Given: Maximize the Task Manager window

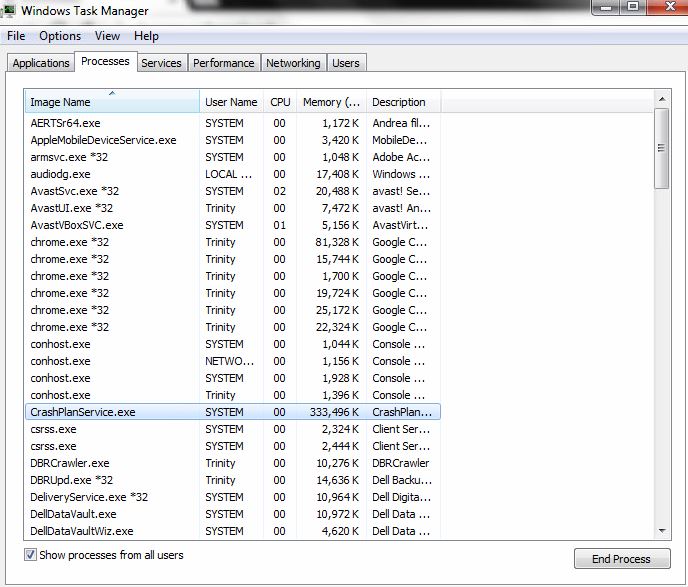Looking at the screenshot, I should tap(633, 7).
